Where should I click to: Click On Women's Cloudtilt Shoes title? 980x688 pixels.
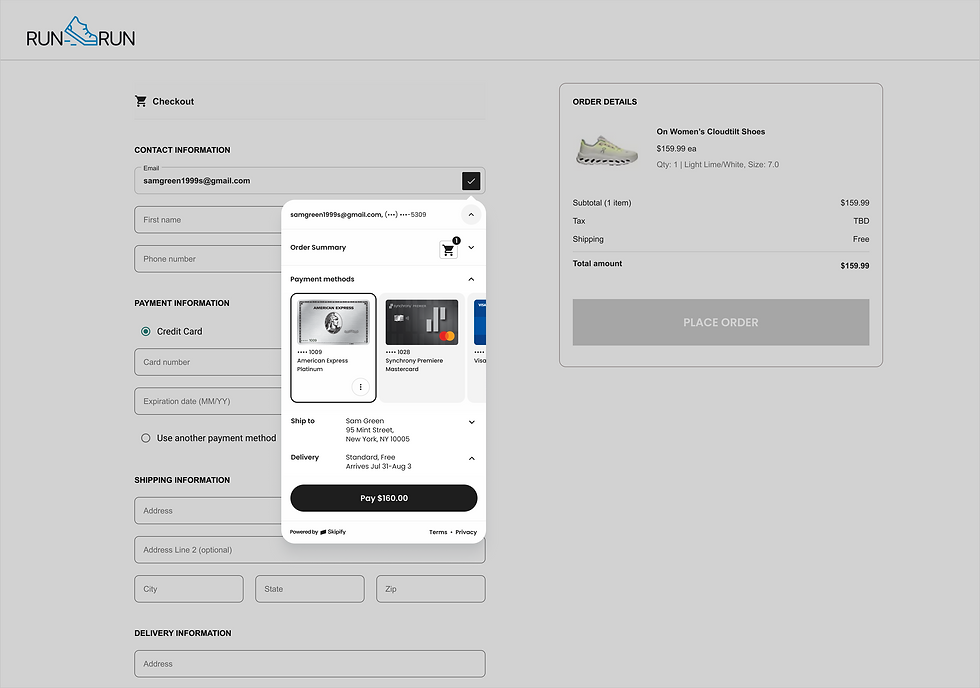click(x=711, y=131)
